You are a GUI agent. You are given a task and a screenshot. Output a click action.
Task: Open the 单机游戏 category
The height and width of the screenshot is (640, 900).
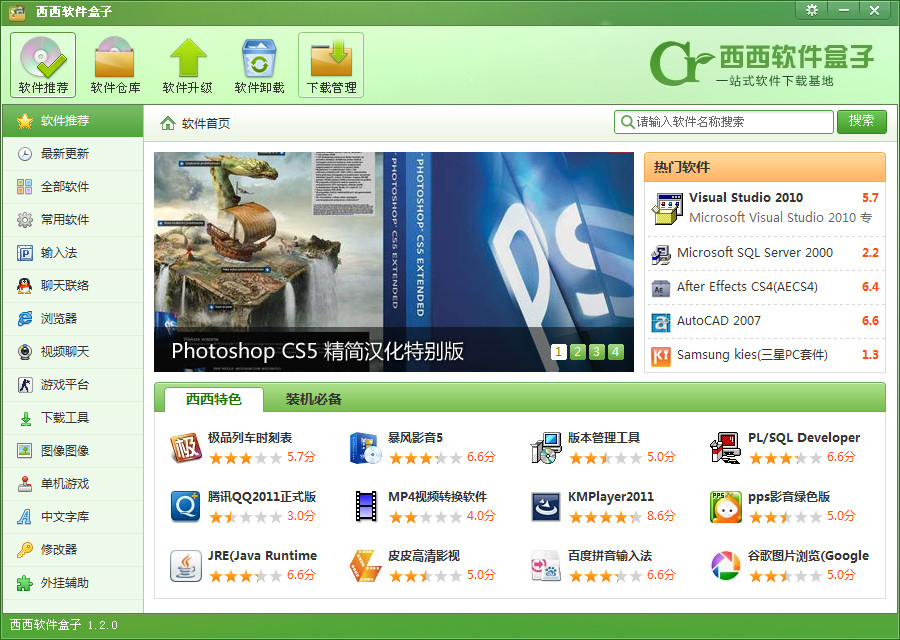pyautogui.click(x=73, y=484)
